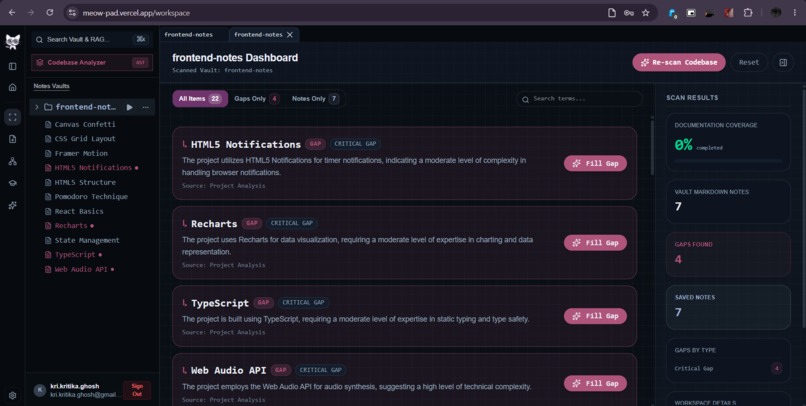Click the items list vertical scrollbar
This screenshot has height=406, width=806.
click(652, 147)
